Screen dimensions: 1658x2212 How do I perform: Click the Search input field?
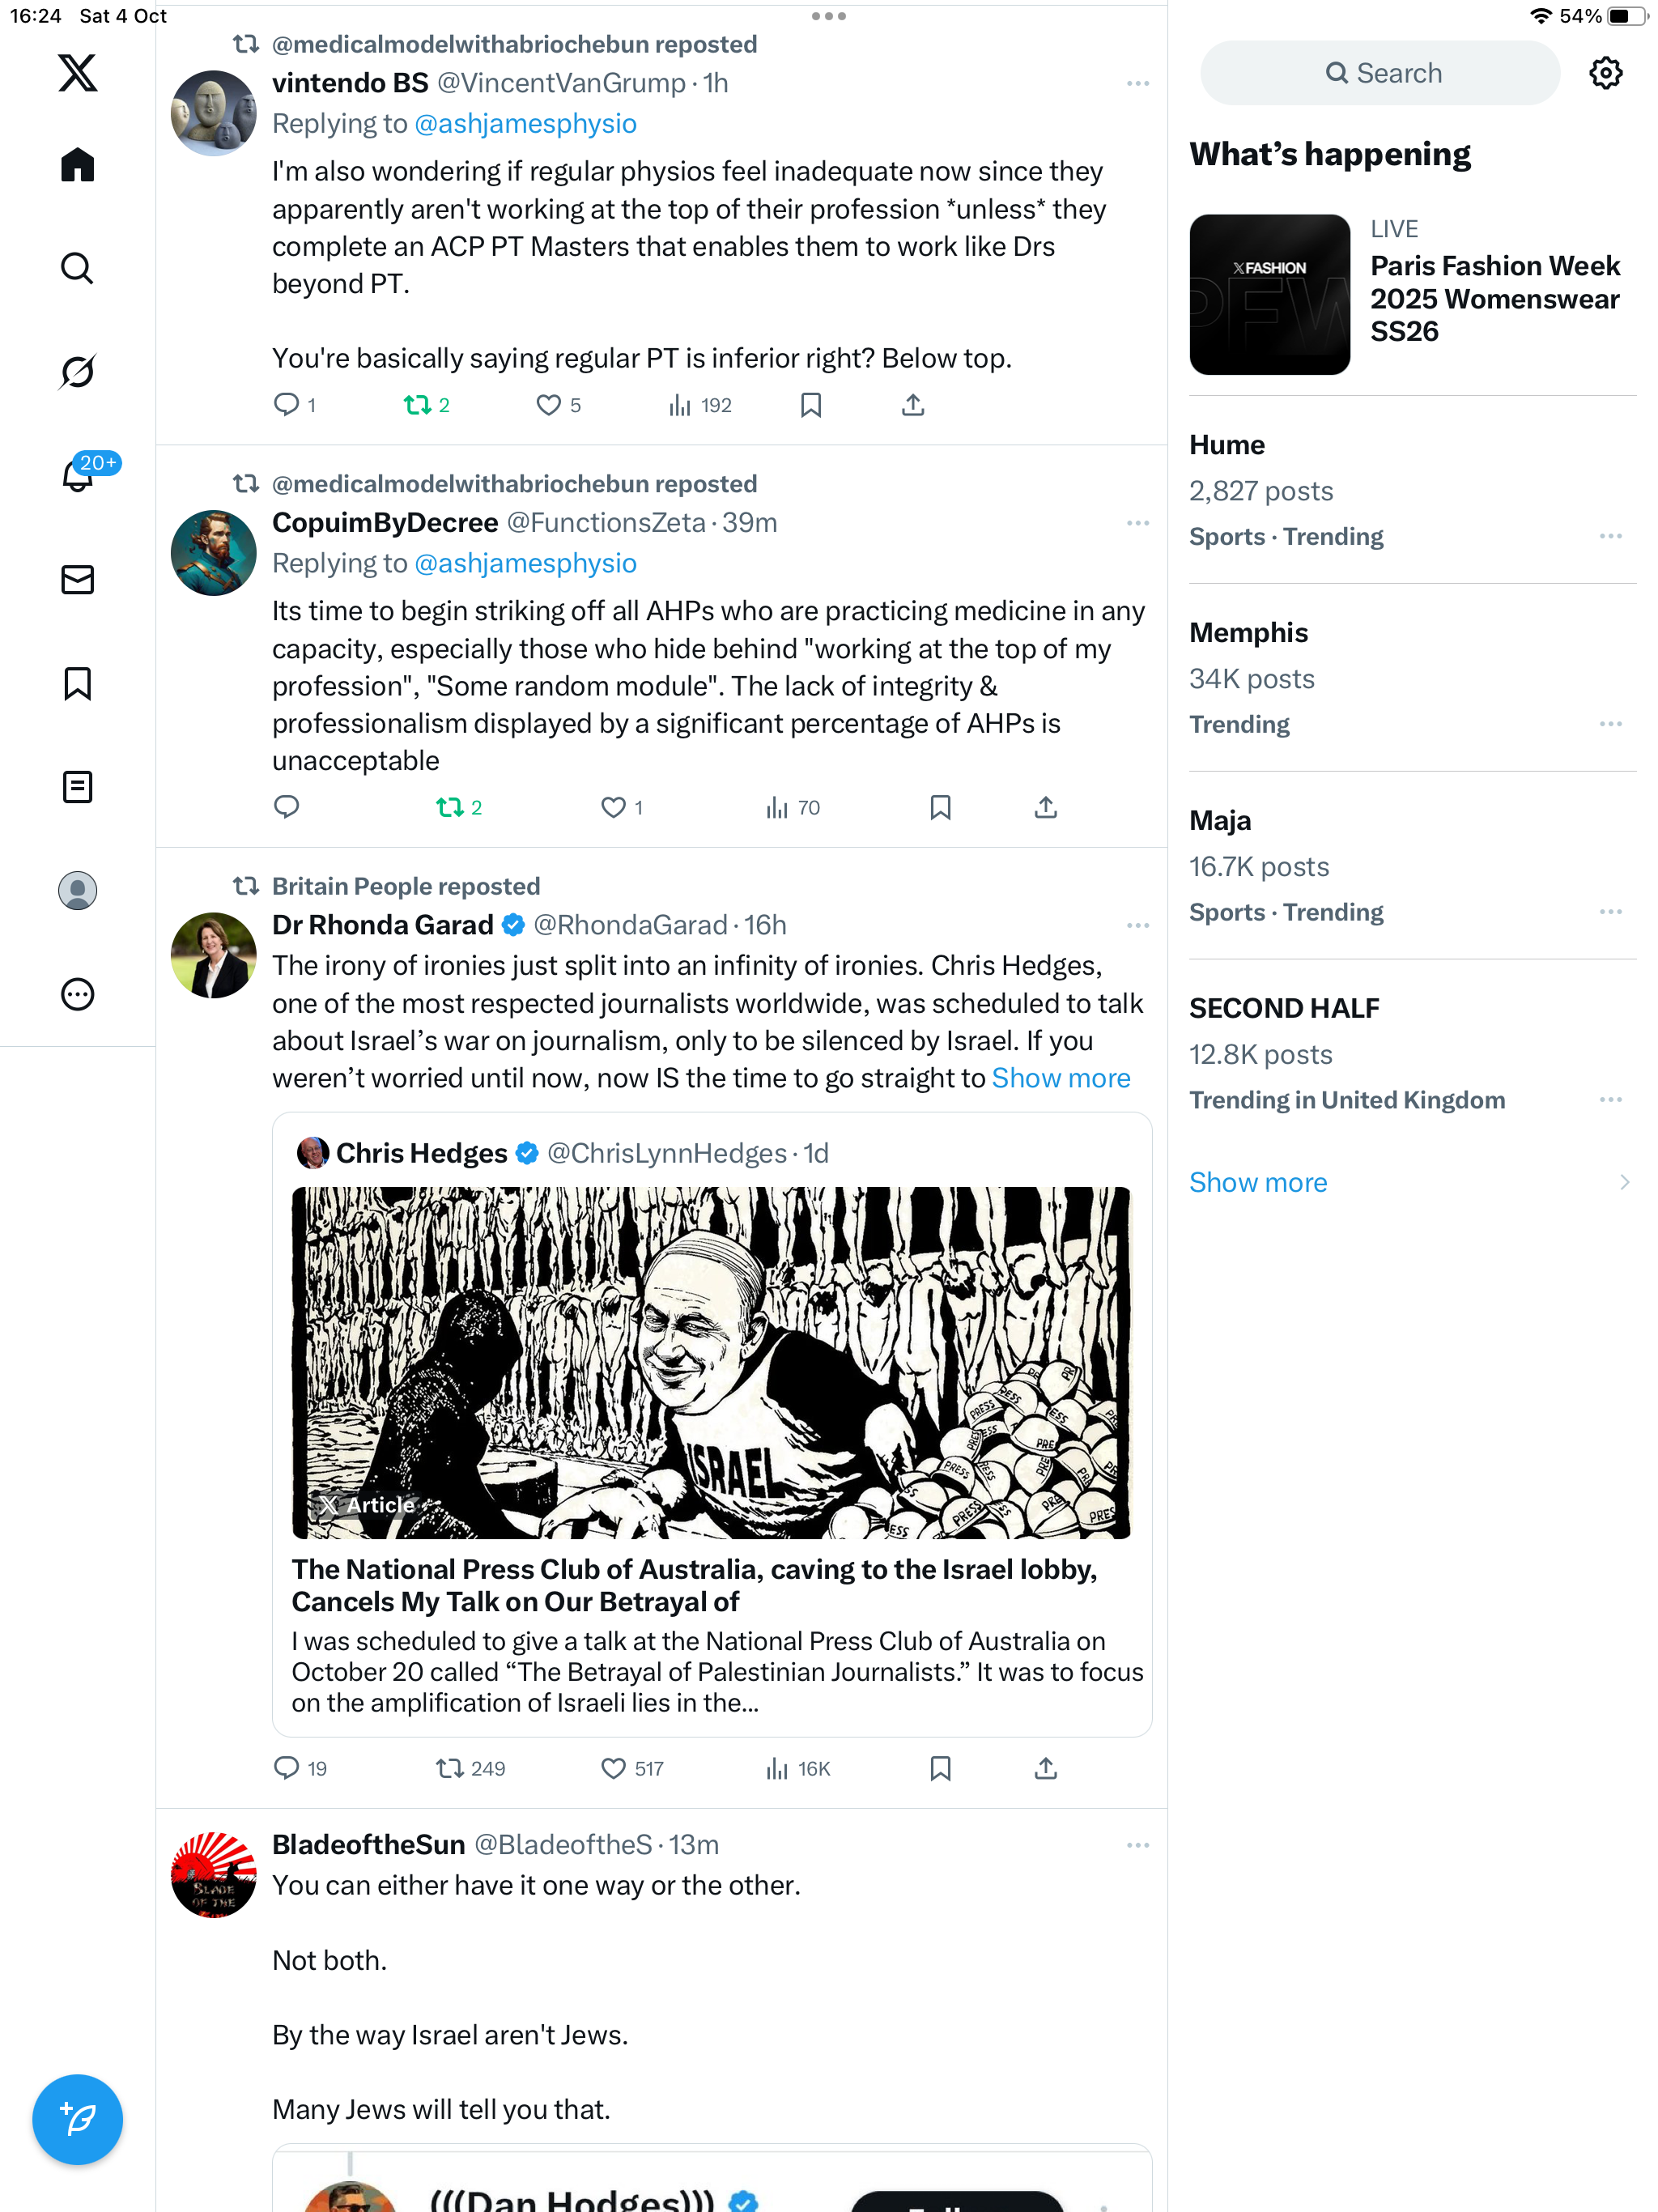(x=1379, y=73)
